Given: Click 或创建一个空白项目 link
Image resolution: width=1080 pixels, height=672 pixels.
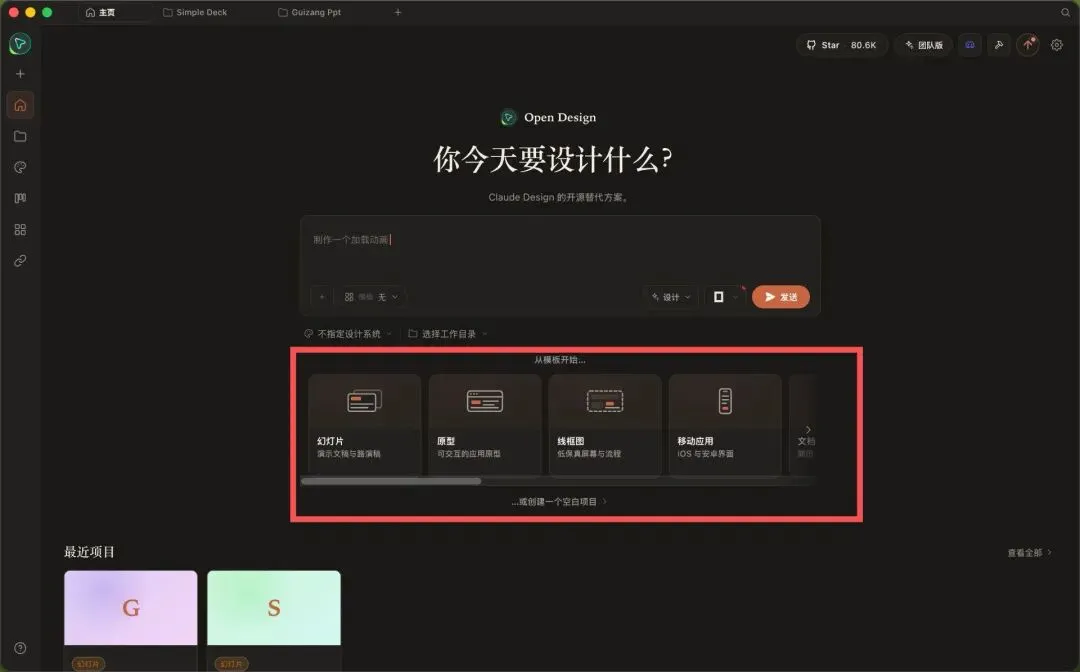Looking at the screenshot, I should (559, 502).
